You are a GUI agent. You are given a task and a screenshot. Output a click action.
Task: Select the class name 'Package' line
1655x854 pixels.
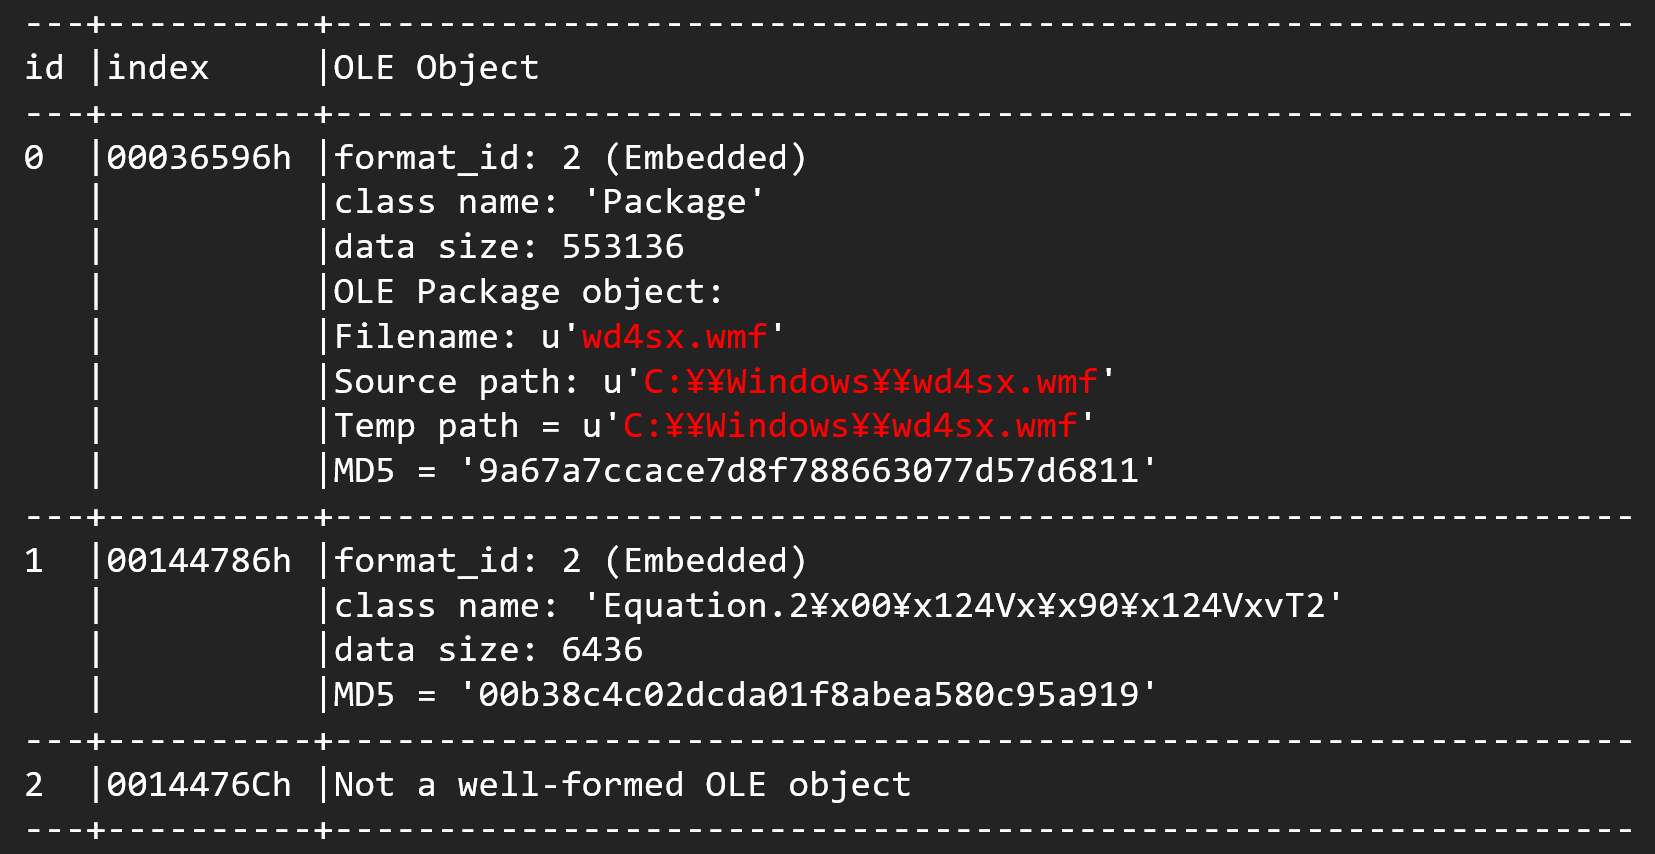pyautogui.click(x=548, y=202)
